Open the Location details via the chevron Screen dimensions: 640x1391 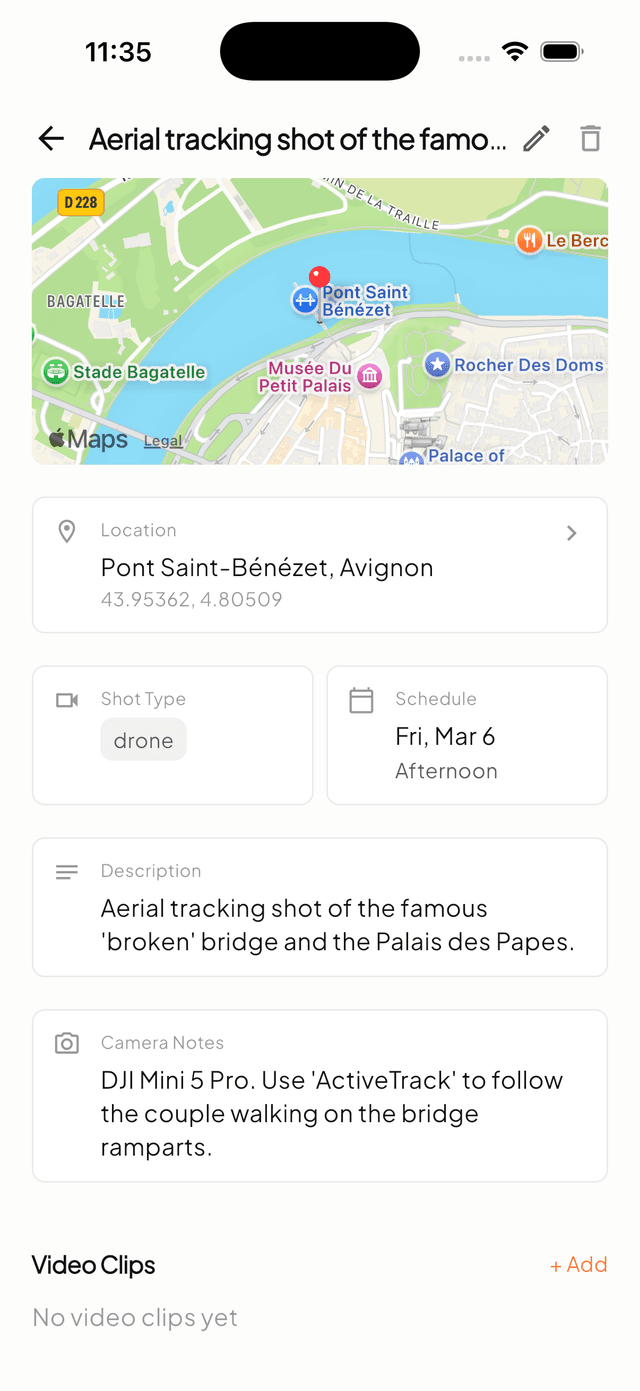click(x=572, y=533)
